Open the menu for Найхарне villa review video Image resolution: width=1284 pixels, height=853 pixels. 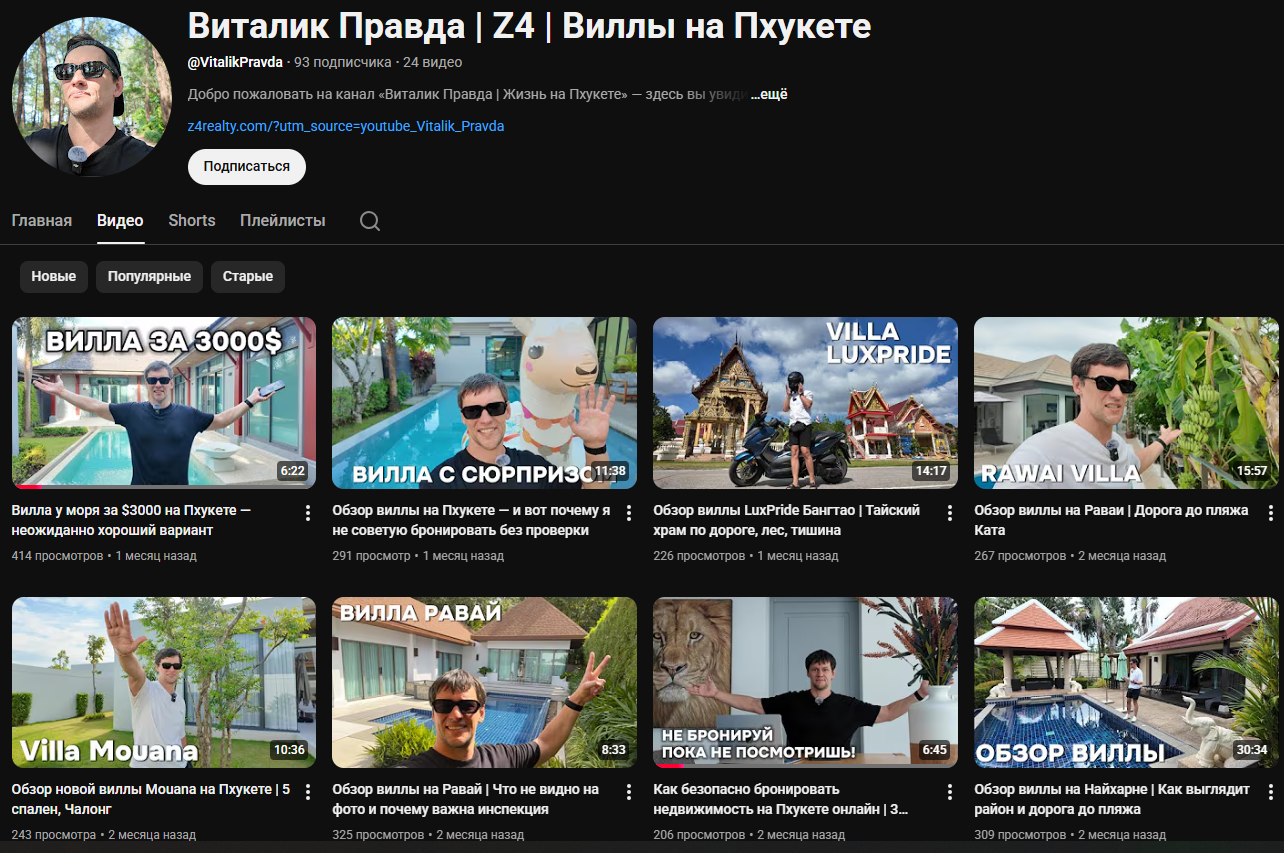[x=1271, y=792]
